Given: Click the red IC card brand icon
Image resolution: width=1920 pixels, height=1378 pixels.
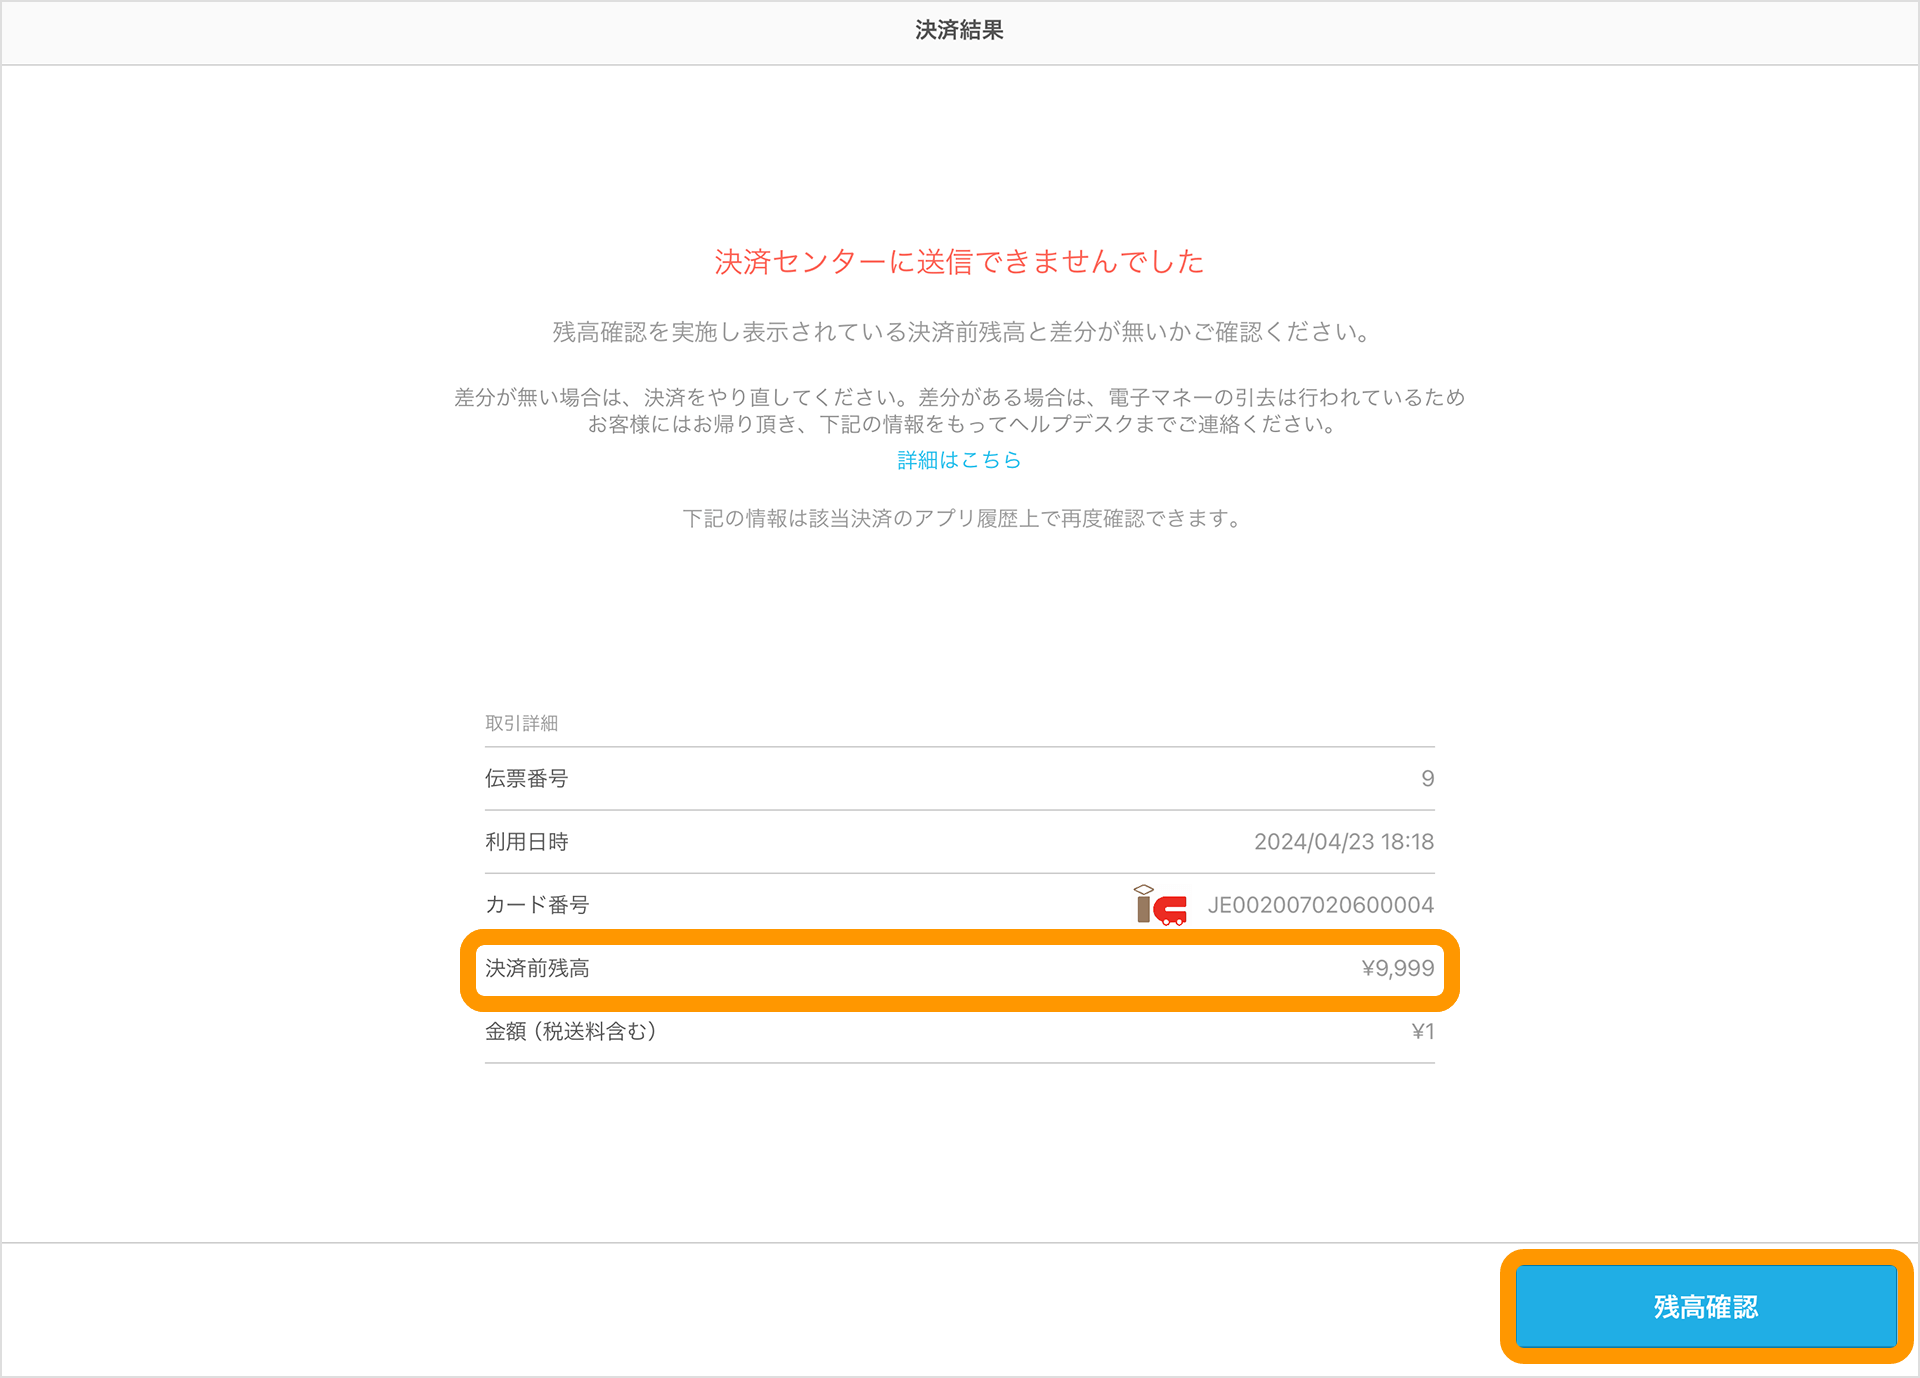Looking at the screenshot, I should tap(1160, 905).
